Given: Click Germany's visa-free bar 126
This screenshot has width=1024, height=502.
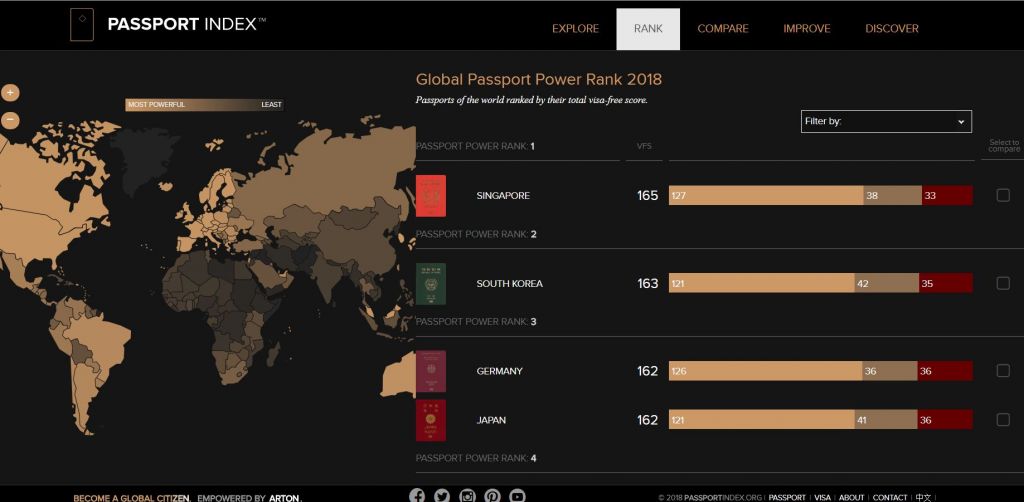Looking at the screenshot, I should [765, 371].
